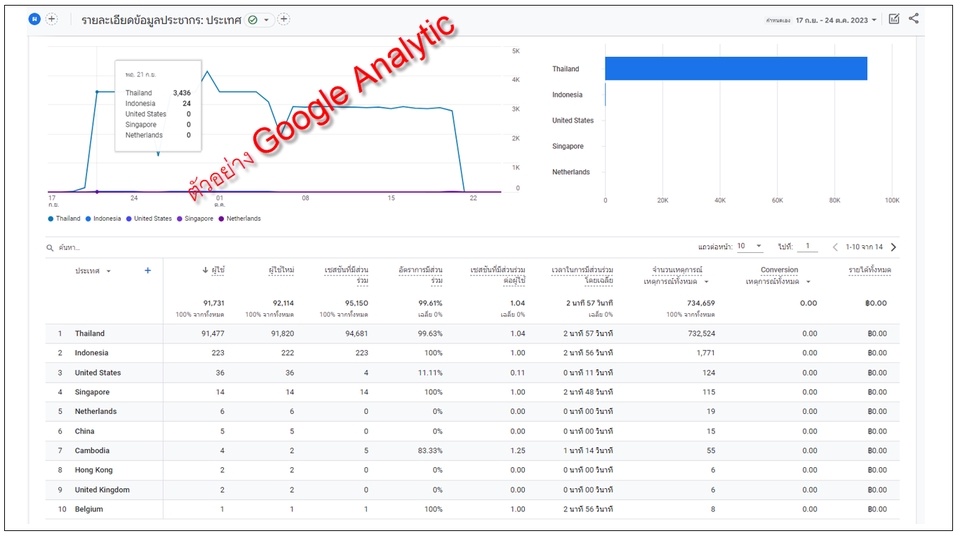The height and width of the screenshot is (538, 960).
Task: Click the blue N all-users segment badge
Action: point(34,19)
